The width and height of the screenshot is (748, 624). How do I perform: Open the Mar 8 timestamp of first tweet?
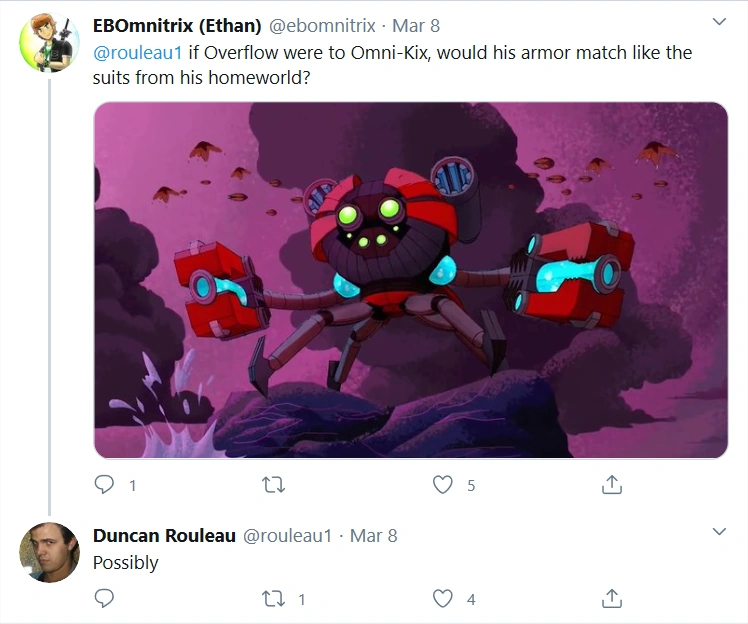click(416, 26)
